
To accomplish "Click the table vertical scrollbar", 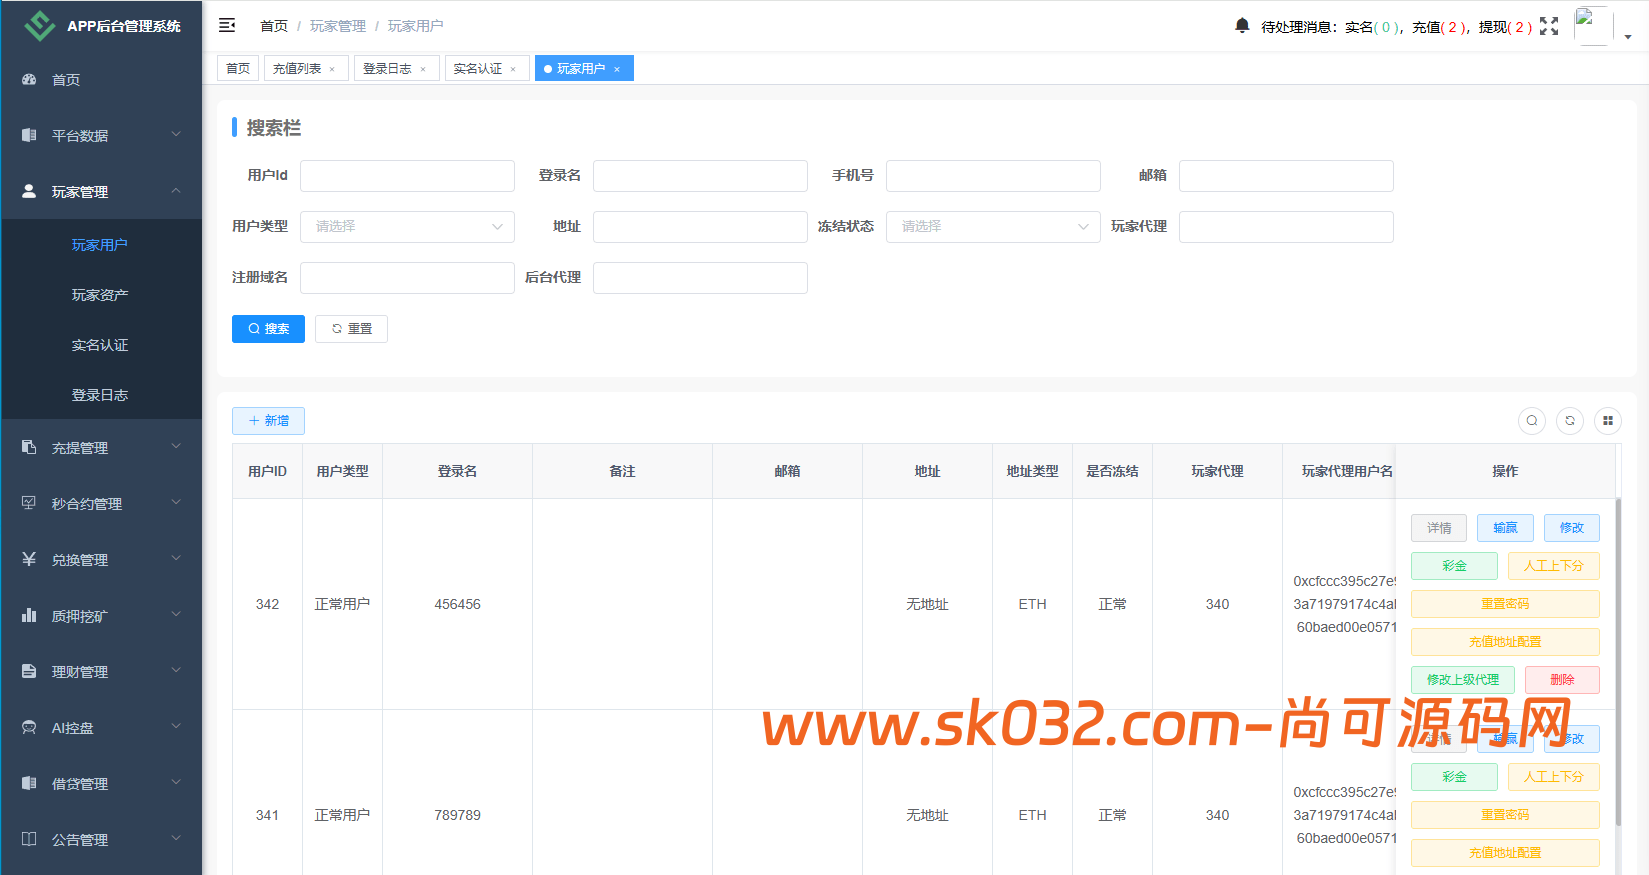I will pyautogui.click(x=1618, y=663).
